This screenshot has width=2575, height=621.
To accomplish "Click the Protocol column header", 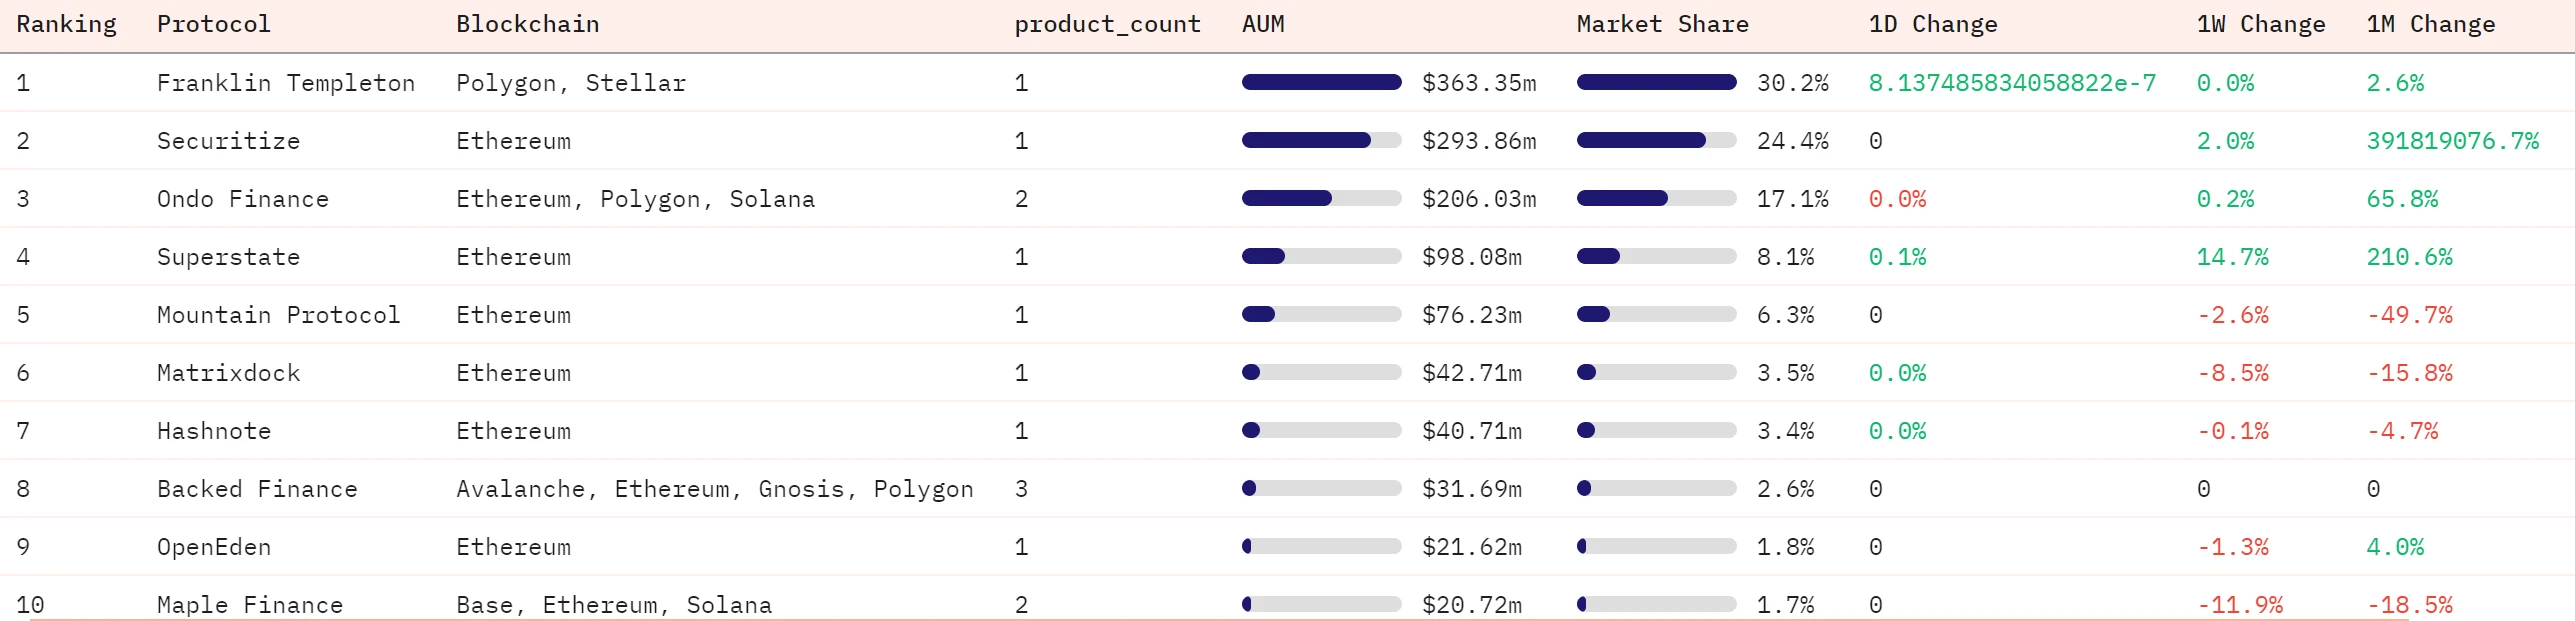I will [213, 24].
